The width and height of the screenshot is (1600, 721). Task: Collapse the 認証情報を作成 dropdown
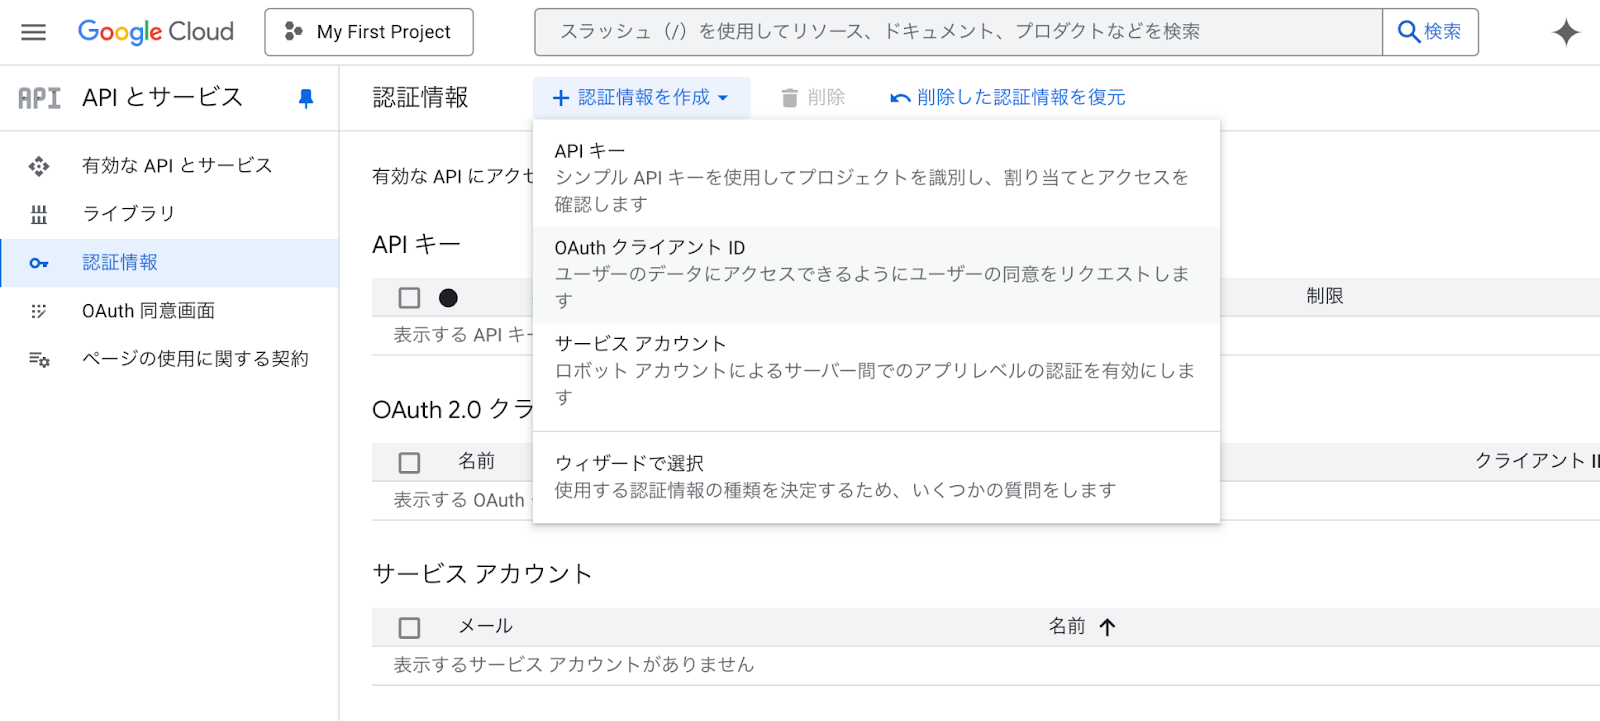(641, 98)
